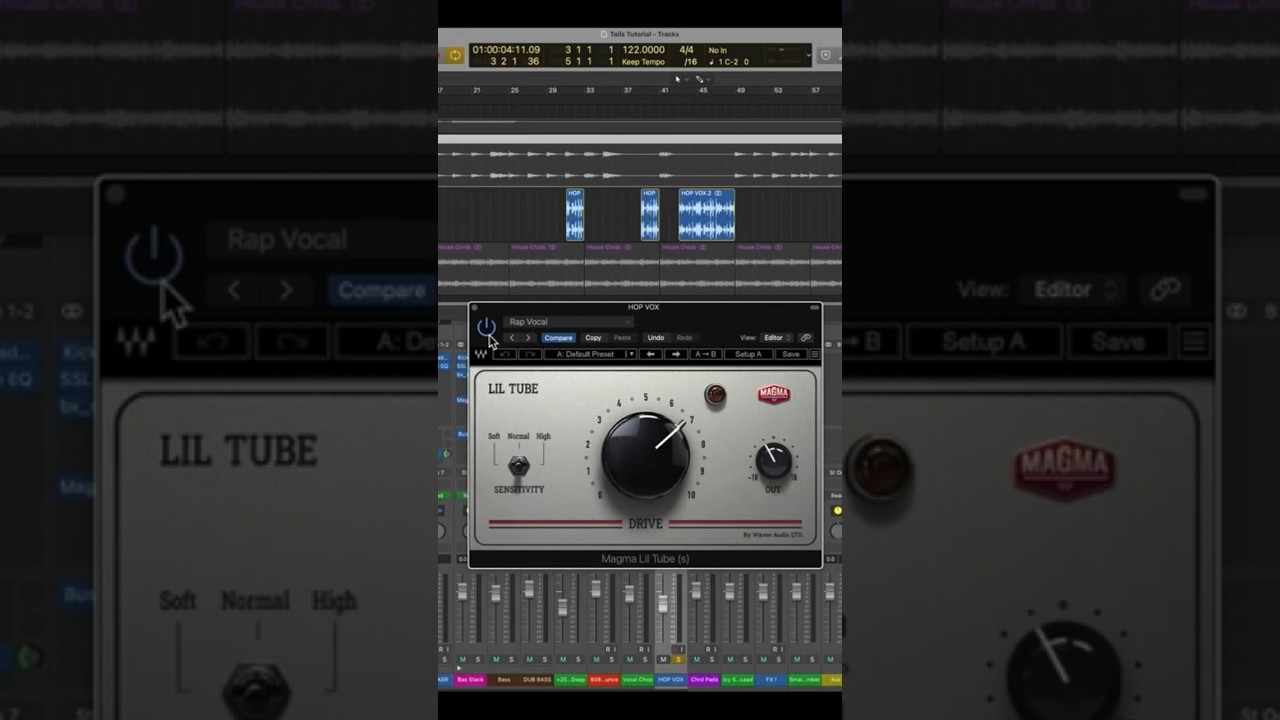Open the A: Default Preset dropdown
Image resolution: width=1280 pixels, height=720 pixels.
point(590,354)
